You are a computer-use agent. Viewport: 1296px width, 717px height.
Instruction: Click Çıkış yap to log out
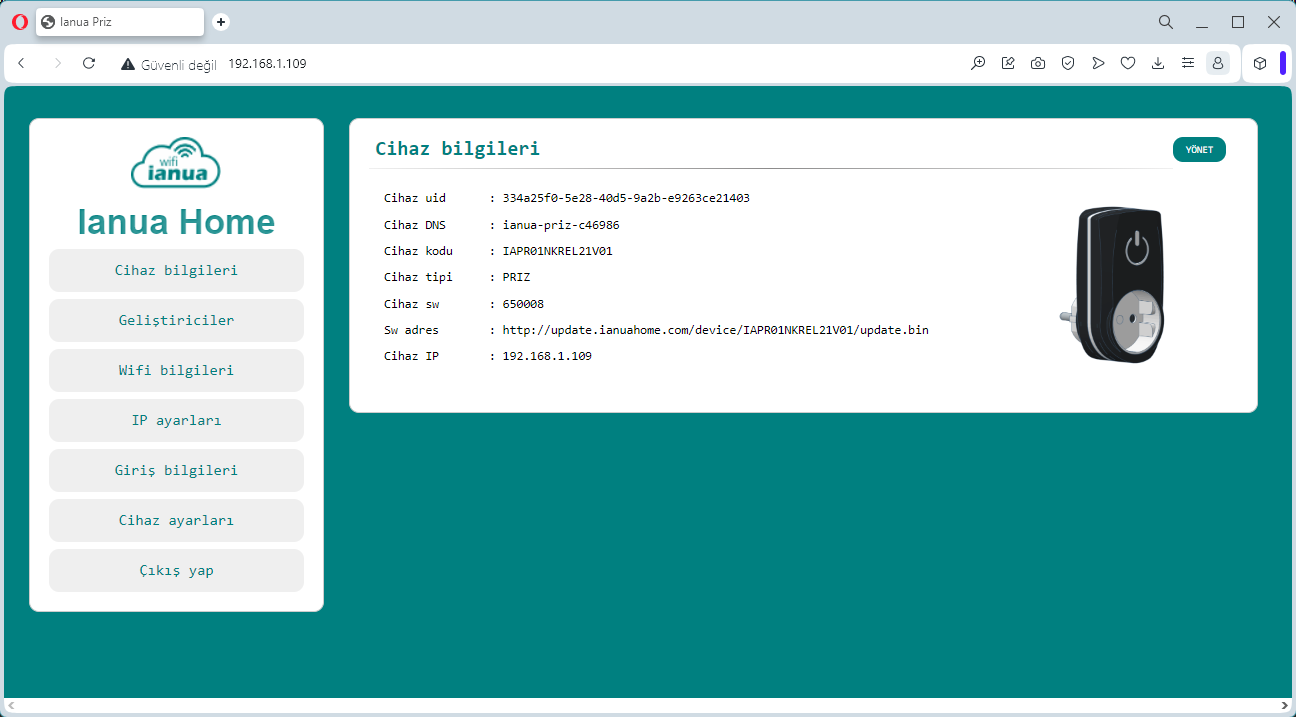pos(176,570)
